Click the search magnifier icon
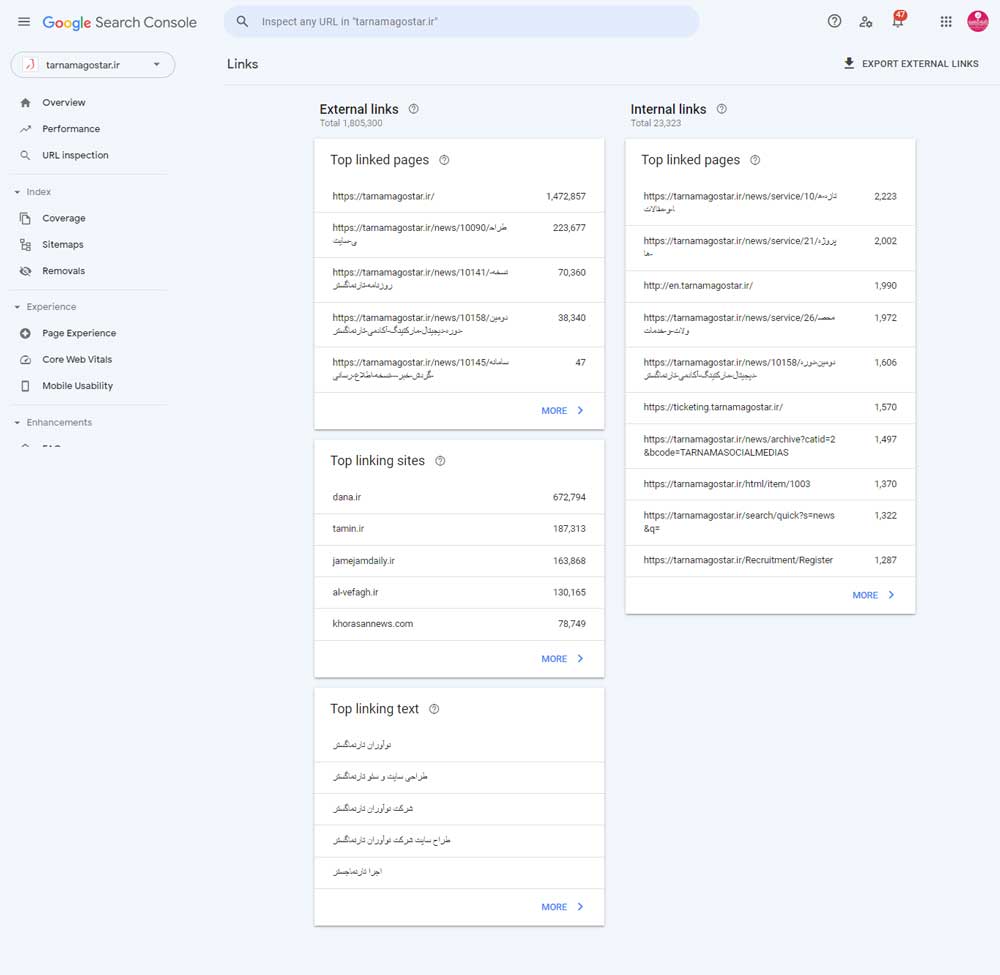Image resolution: width=1000 pixels, height=975 pixels. tap(242, 22)
